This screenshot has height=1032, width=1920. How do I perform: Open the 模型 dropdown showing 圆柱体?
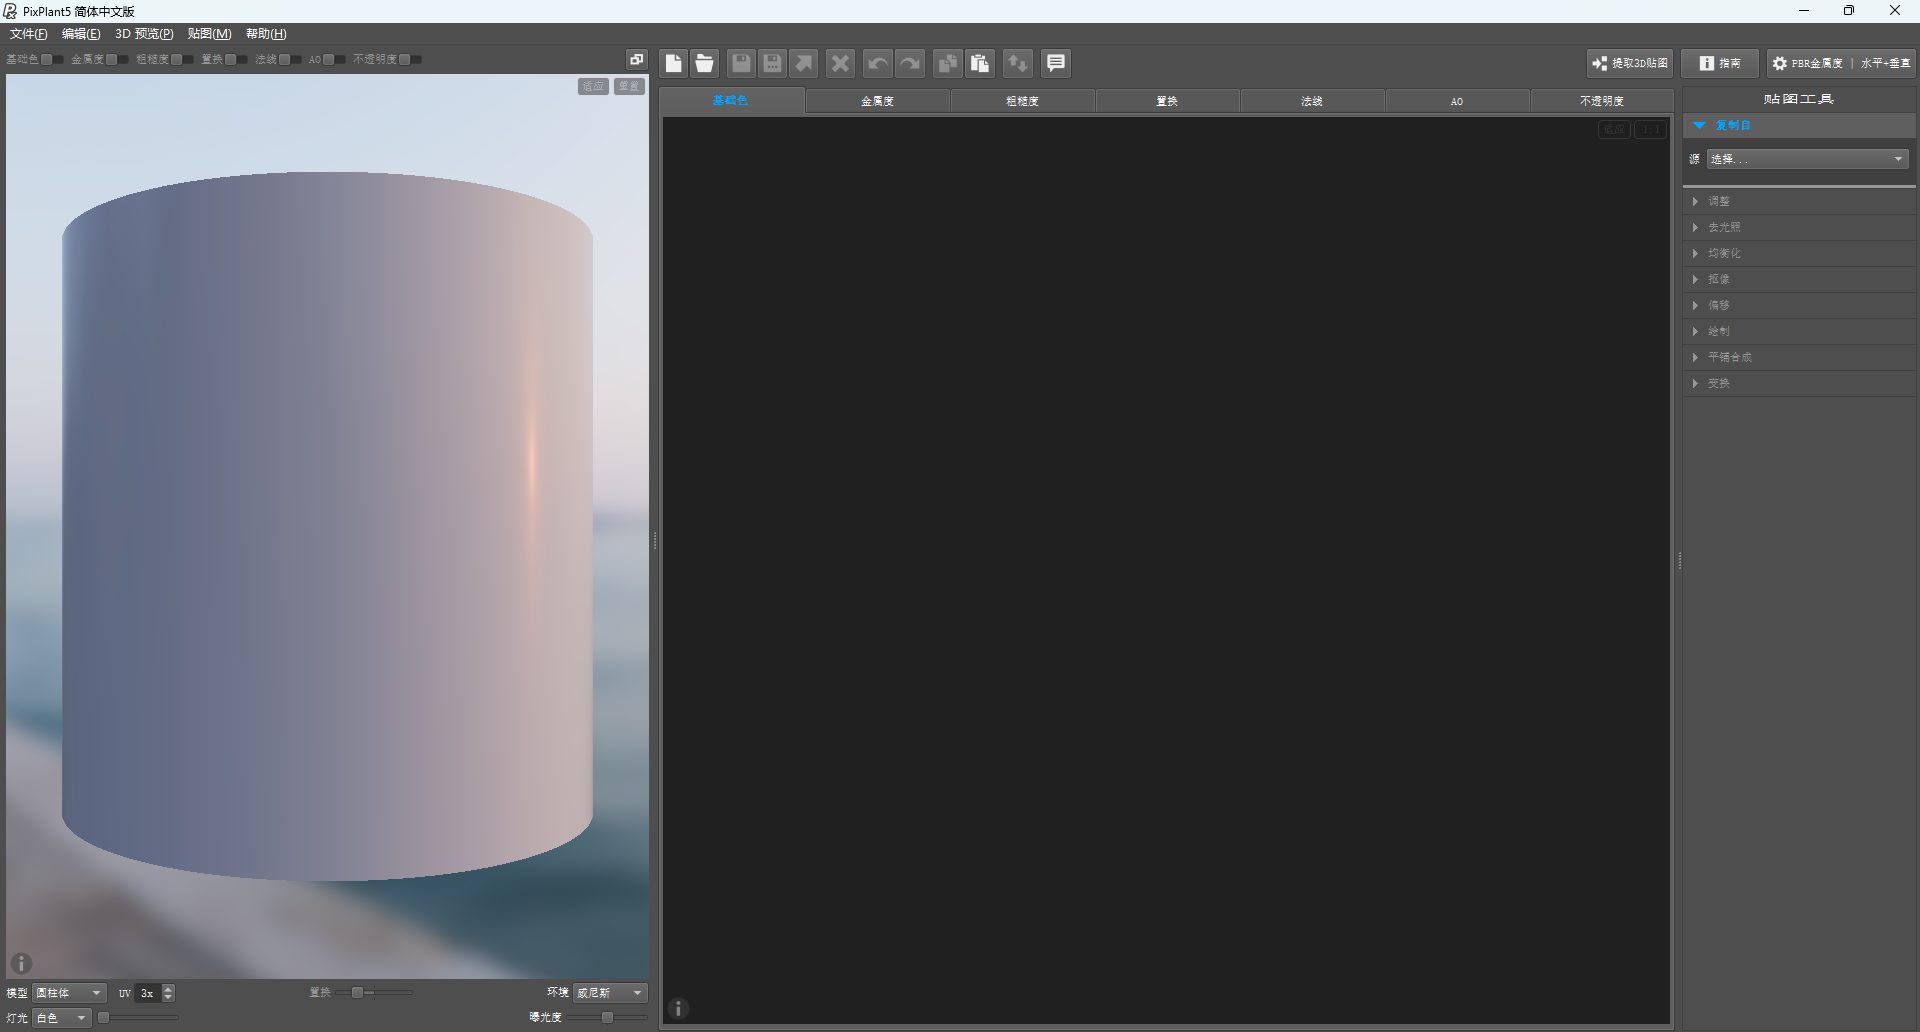click(69, 993)
